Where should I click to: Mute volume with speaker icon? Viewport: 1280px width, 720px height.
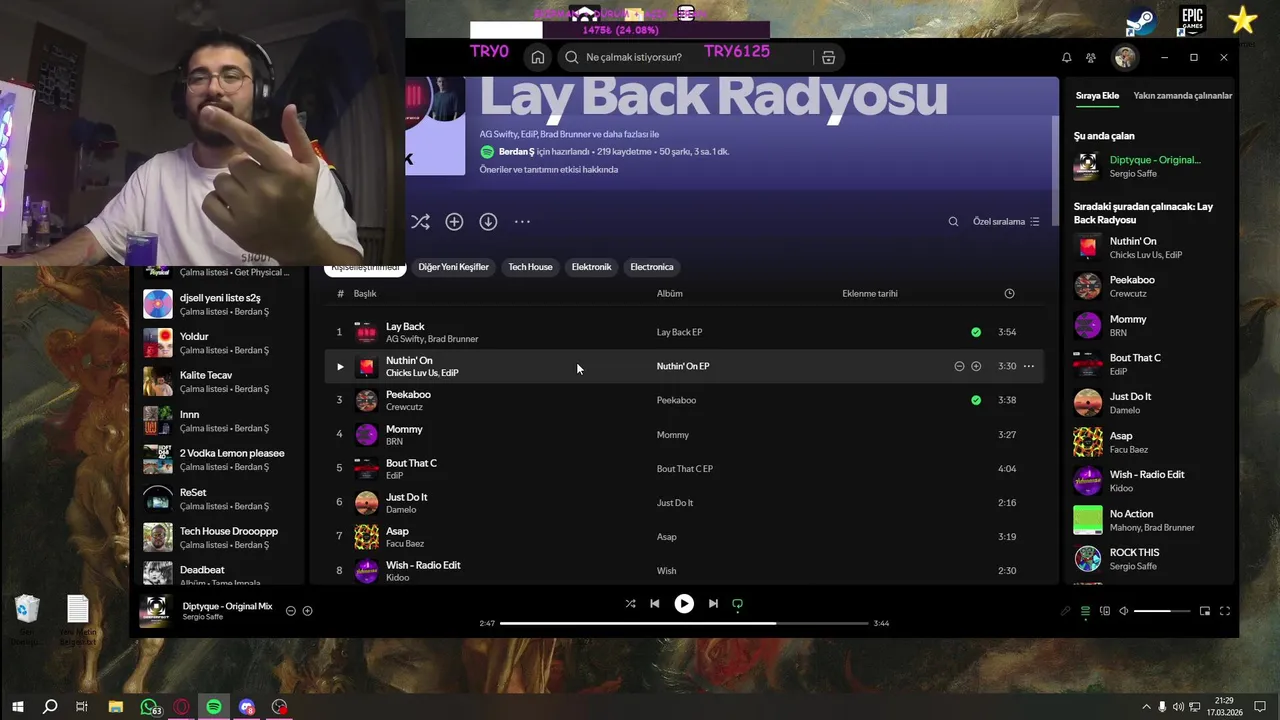click(1123, 611)
